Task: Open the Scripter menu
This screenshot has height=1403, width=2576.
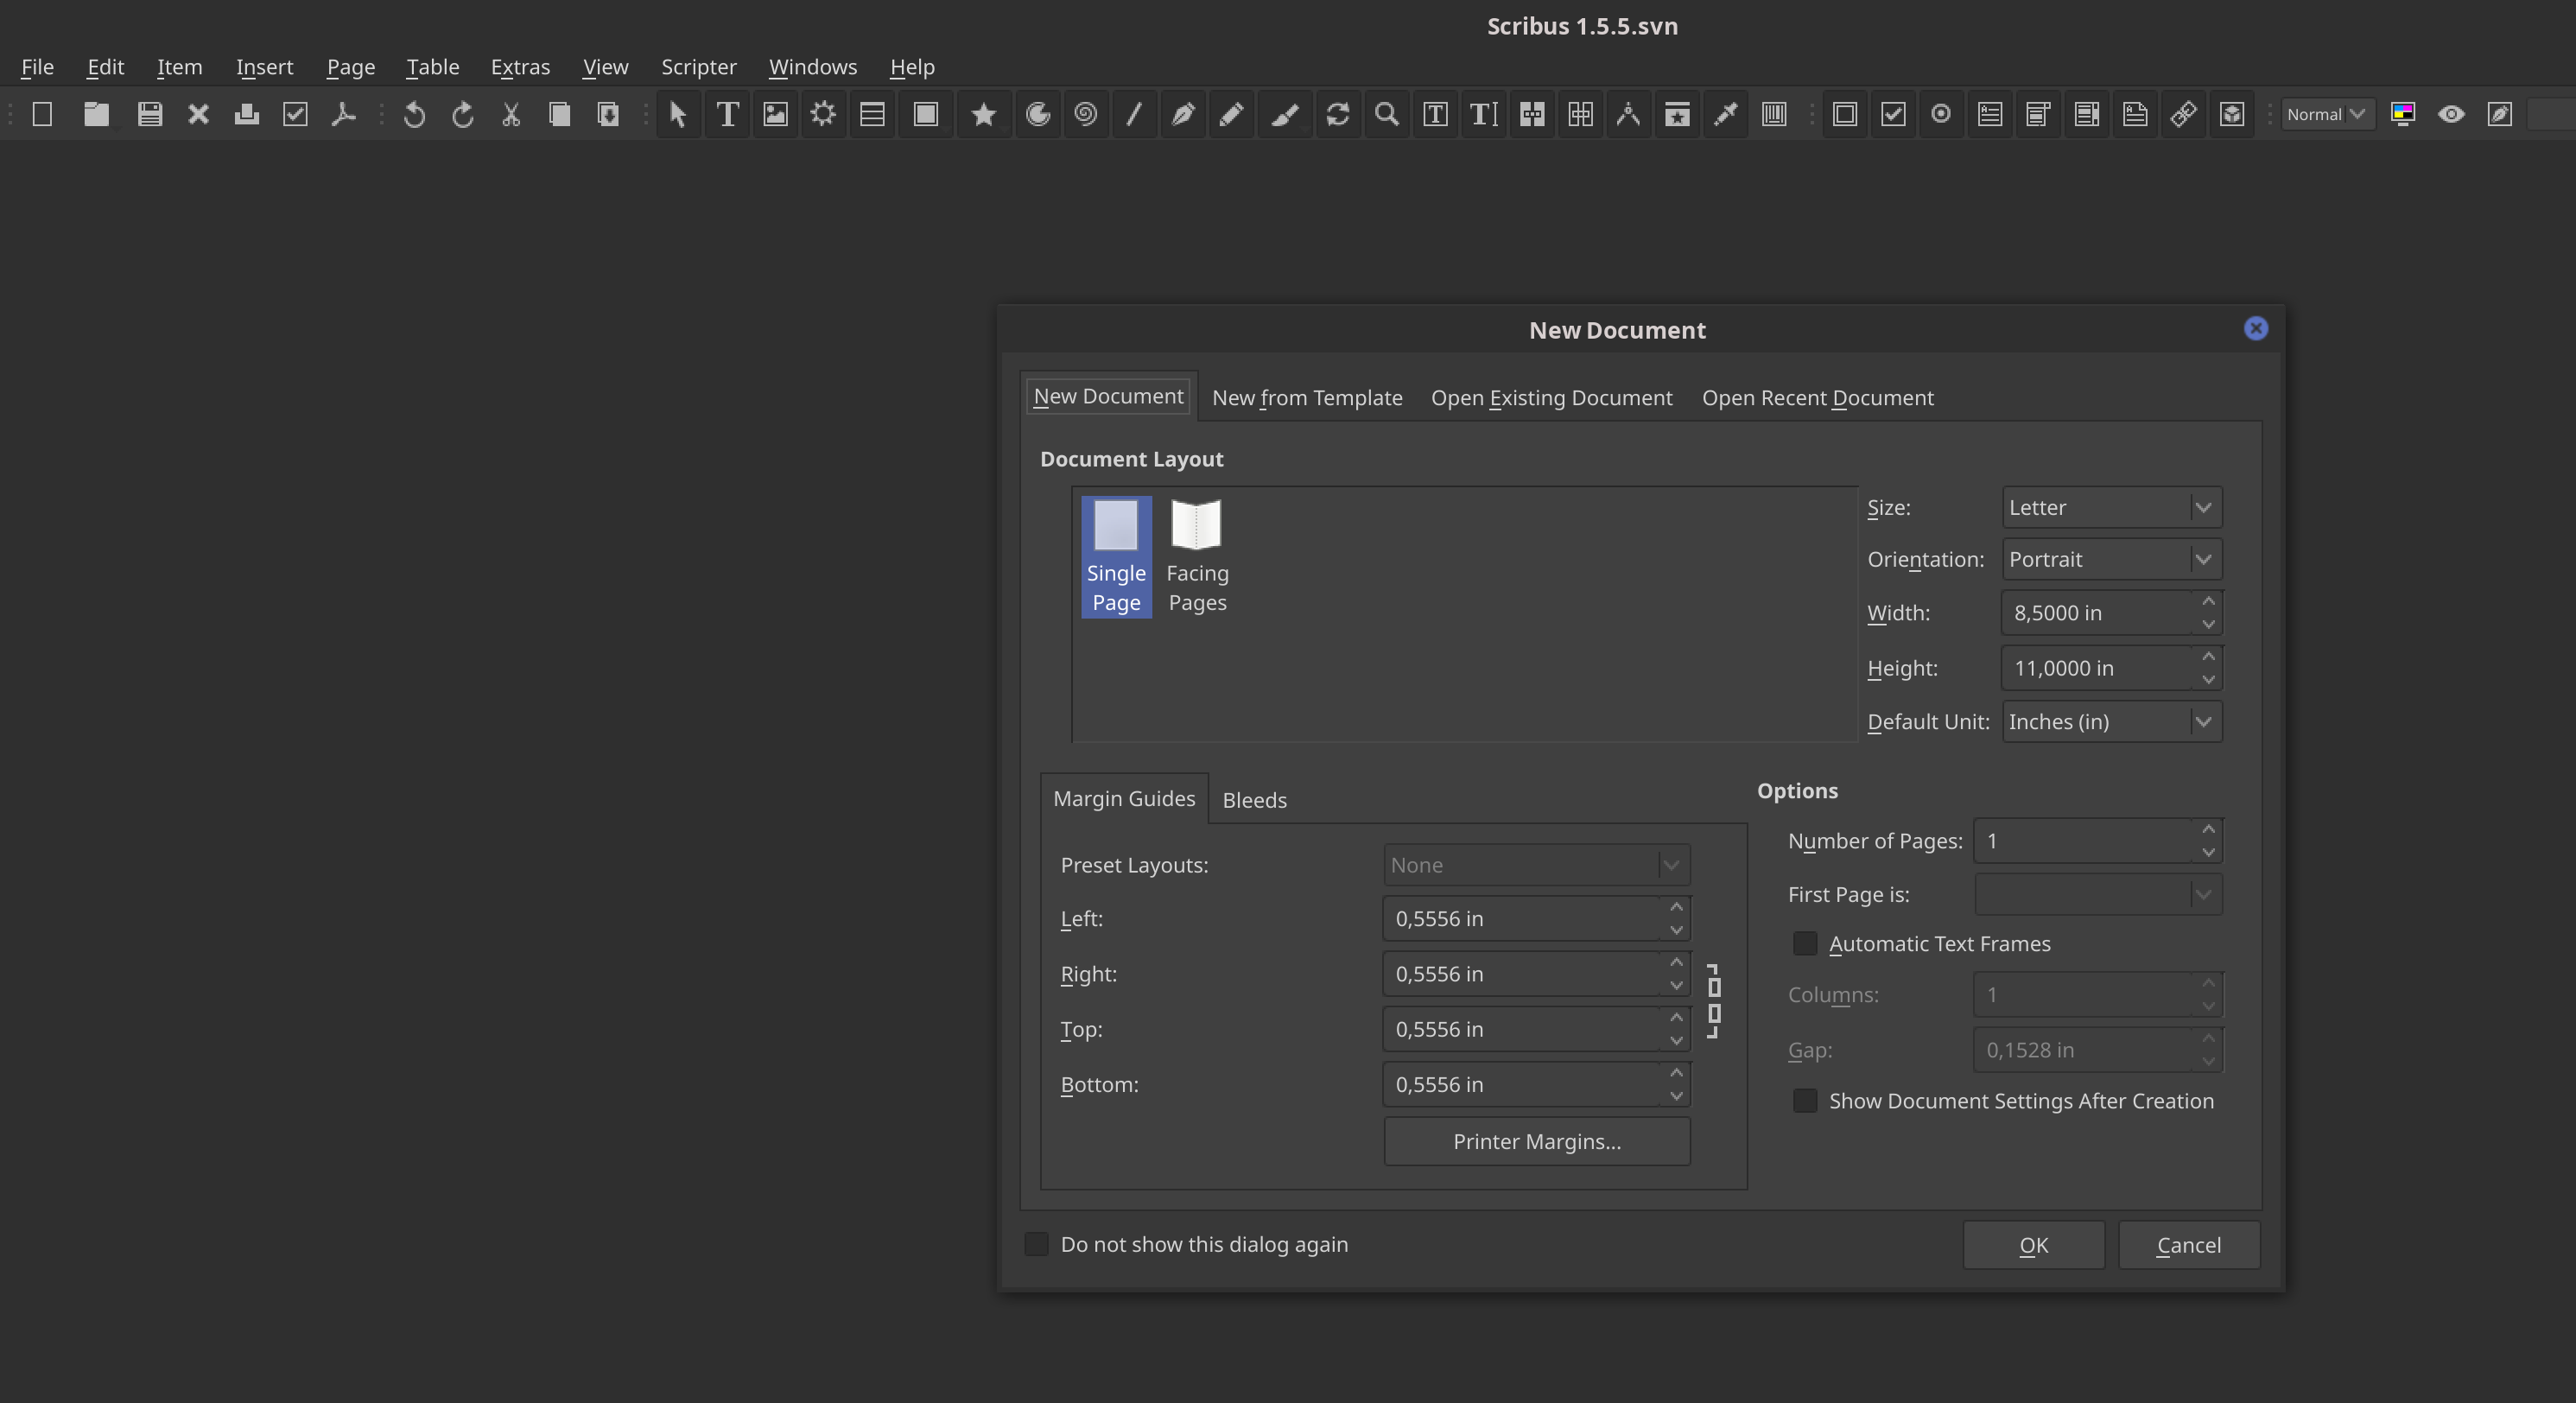Action: click(698, 67)
